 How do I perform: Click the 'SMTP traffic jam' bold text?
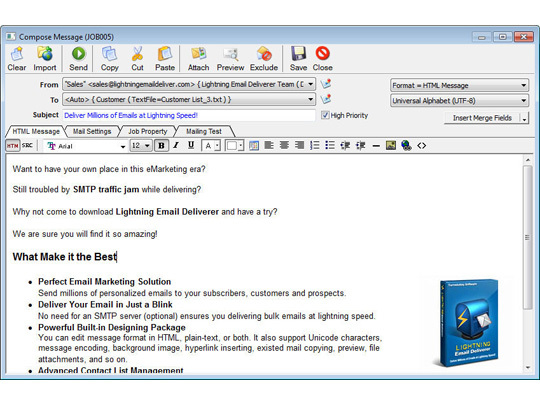coord(106,189)
